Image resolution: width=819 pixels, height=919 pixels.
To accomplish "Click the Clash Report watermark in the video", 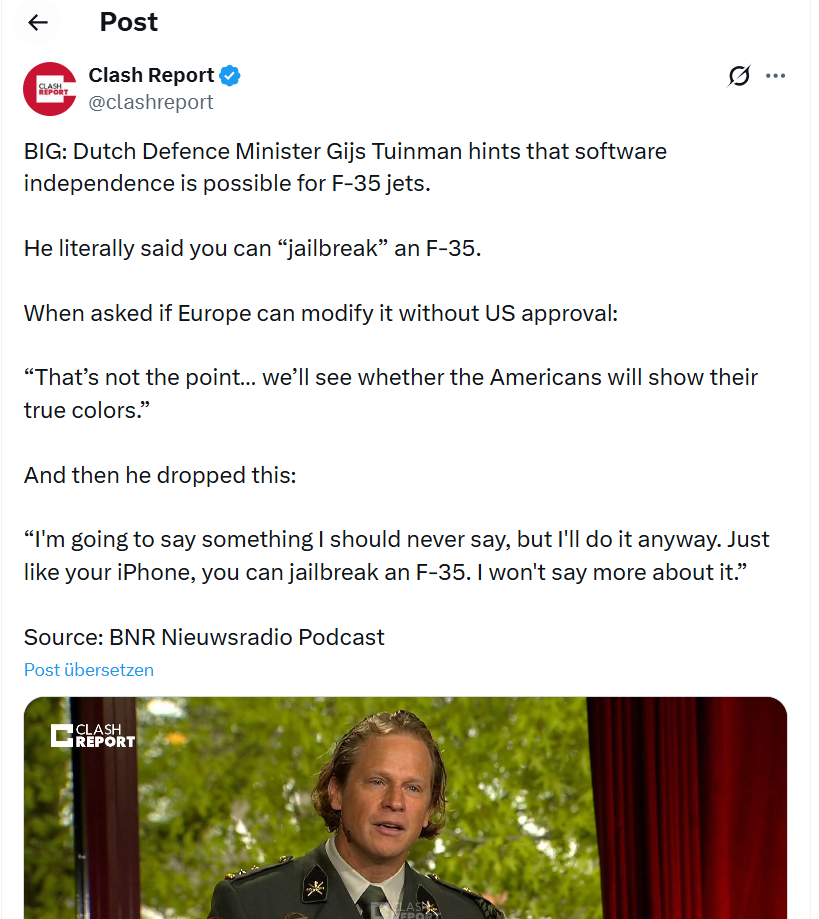I will 93,736.
